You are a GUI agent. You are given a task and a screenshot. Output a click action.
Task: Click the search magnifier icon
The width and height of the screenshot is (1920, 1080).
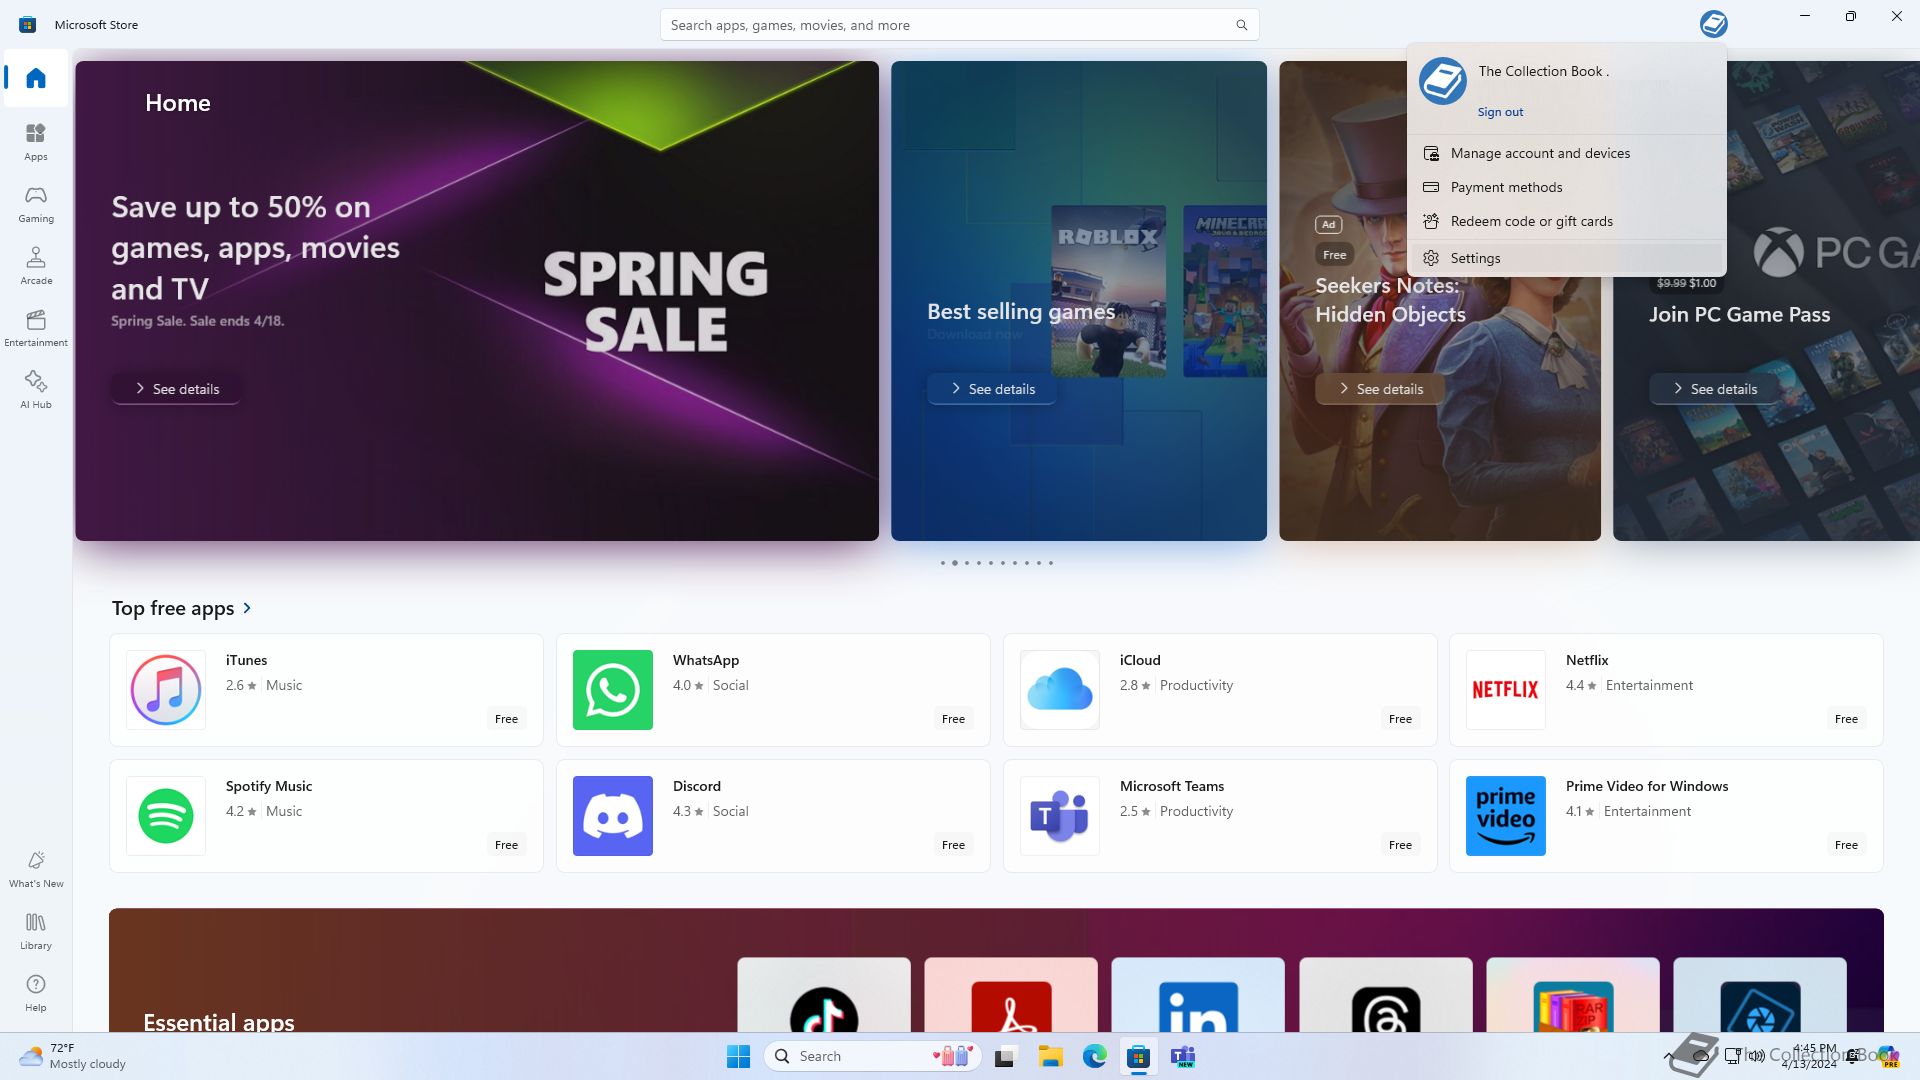[x=1241, y=25]
